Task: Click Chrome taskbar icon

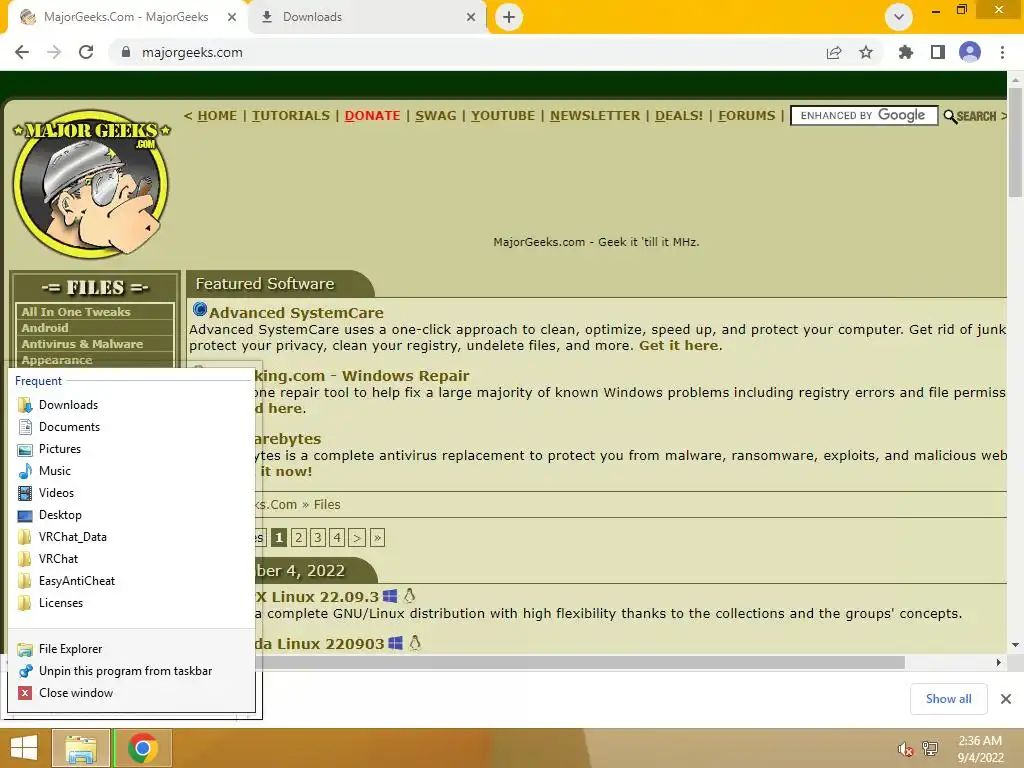Action: [142, 748]
